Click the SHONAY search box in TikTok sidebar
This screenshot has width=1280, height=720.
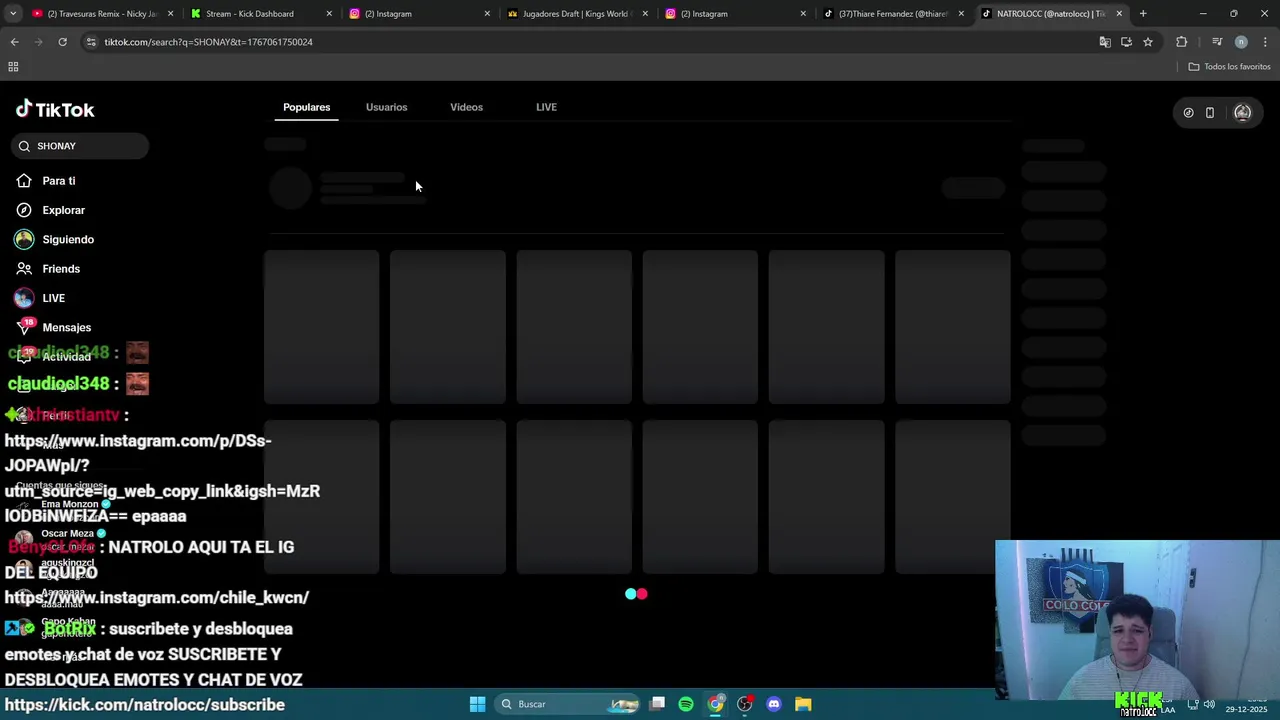(80, 146)
